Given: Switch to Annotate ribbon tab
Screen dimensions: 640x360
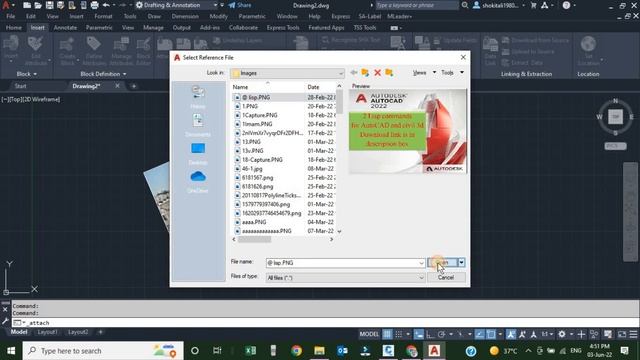Looking at the screenshot, I should point(65,28).
